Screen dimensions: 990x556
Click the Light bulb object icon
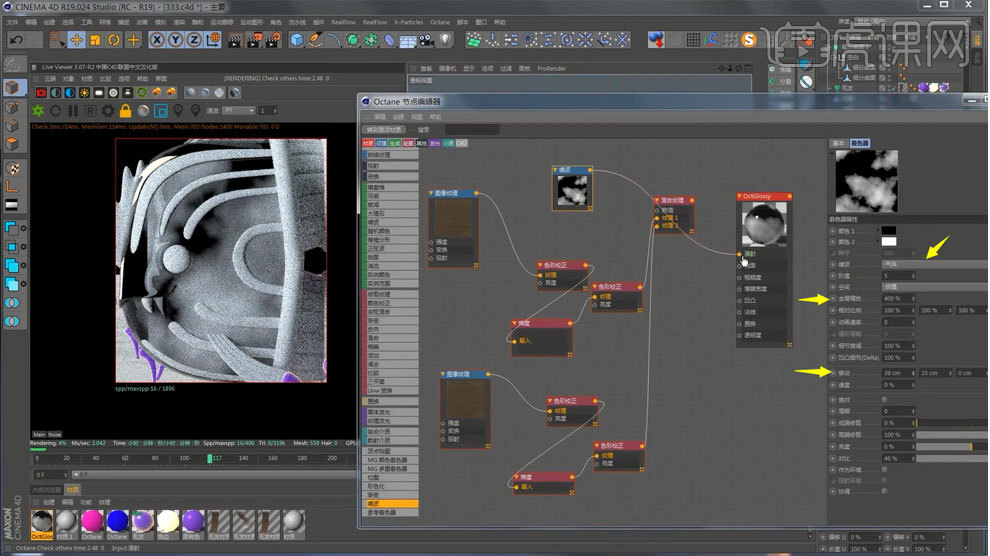446,39
